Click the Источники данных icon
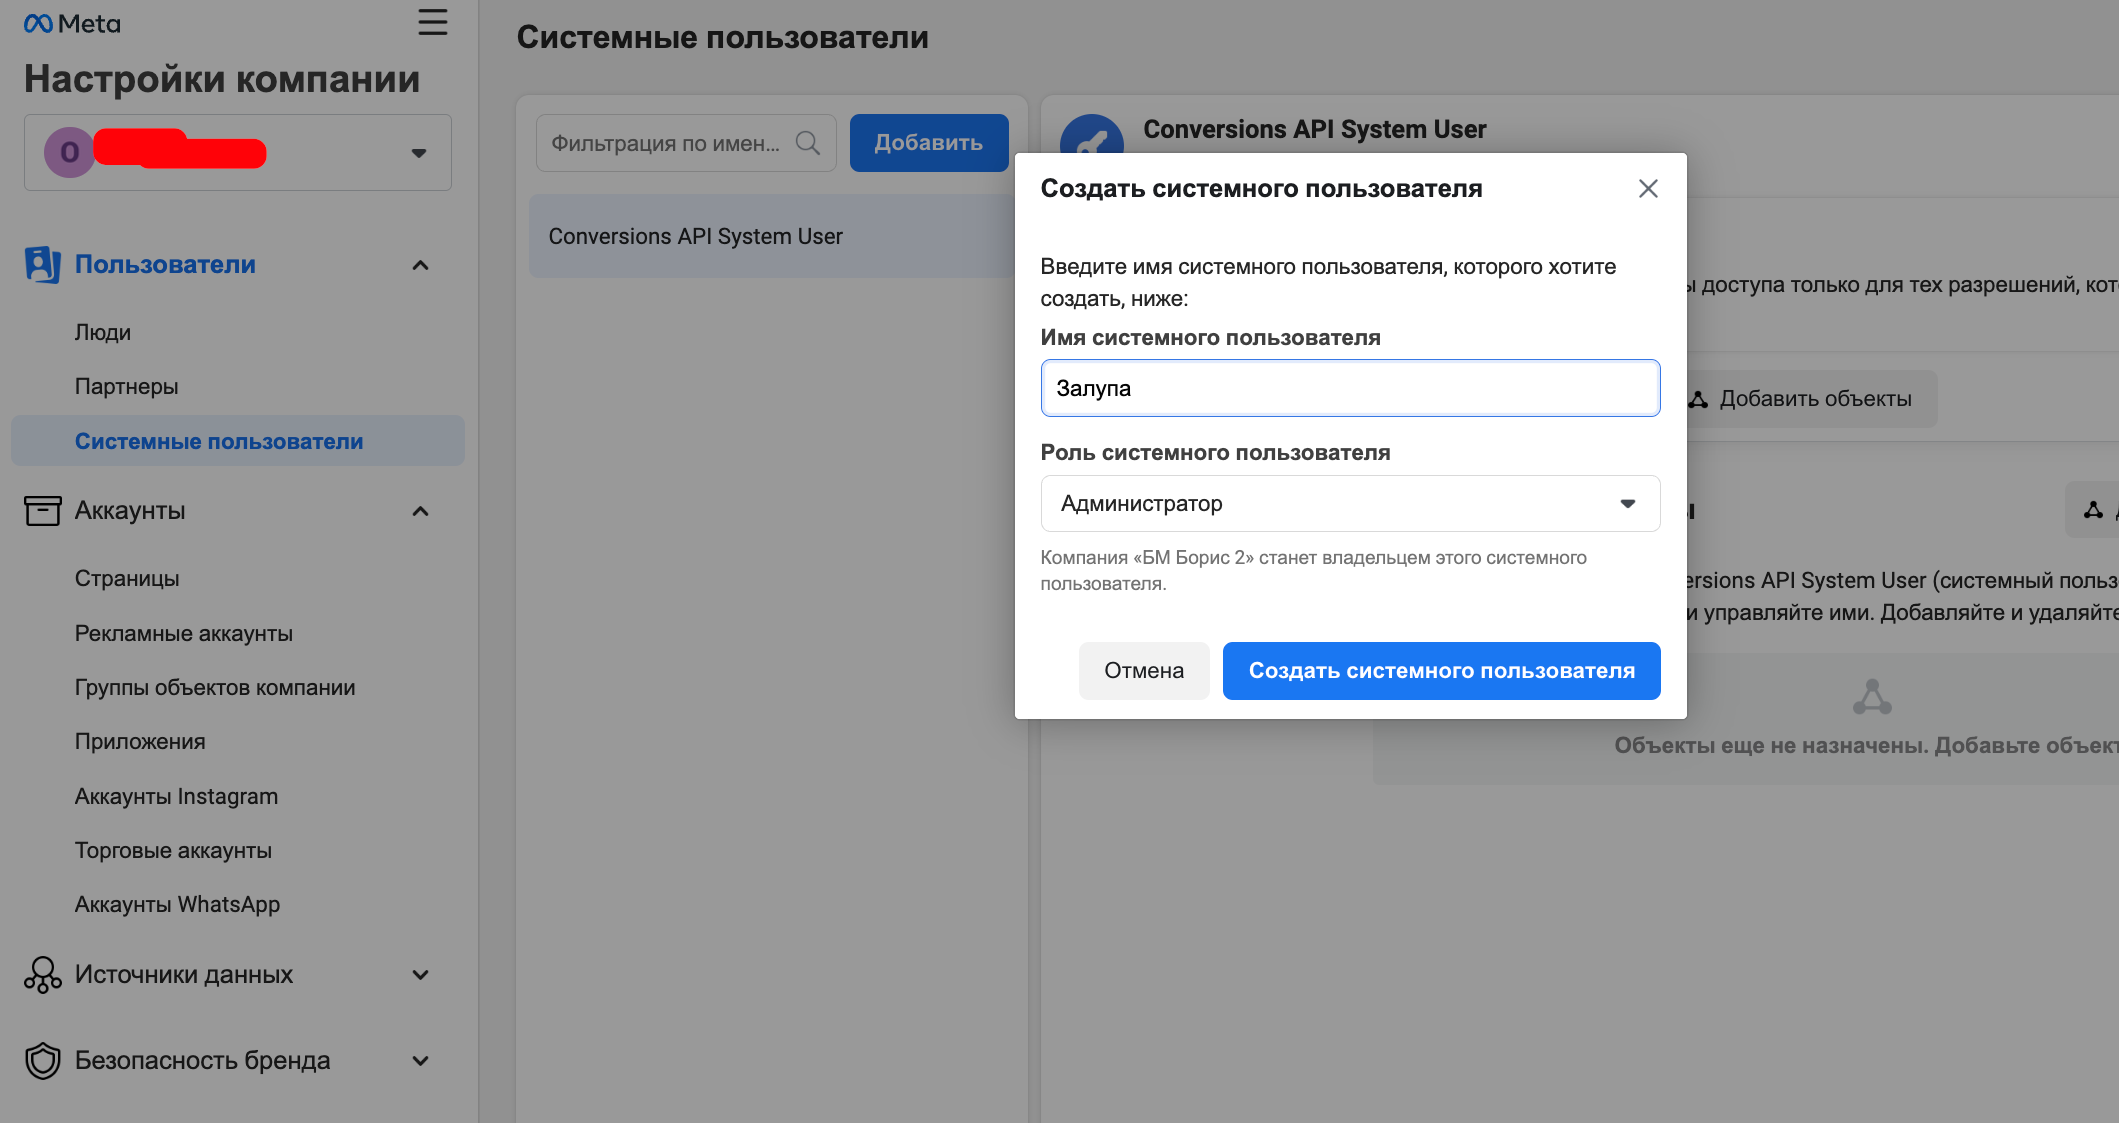 click(42, 975)
